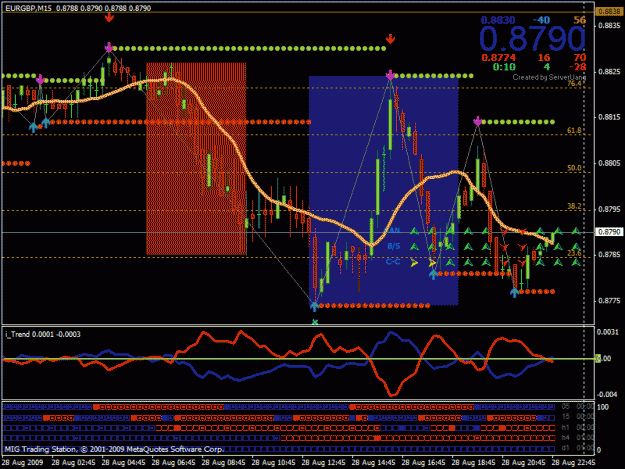Image resolution: width=625 pixels, height=469 pixels.
Task: Click the green arrow beside the FAN label
Action: pyautogui.click(x=415, y=231)
